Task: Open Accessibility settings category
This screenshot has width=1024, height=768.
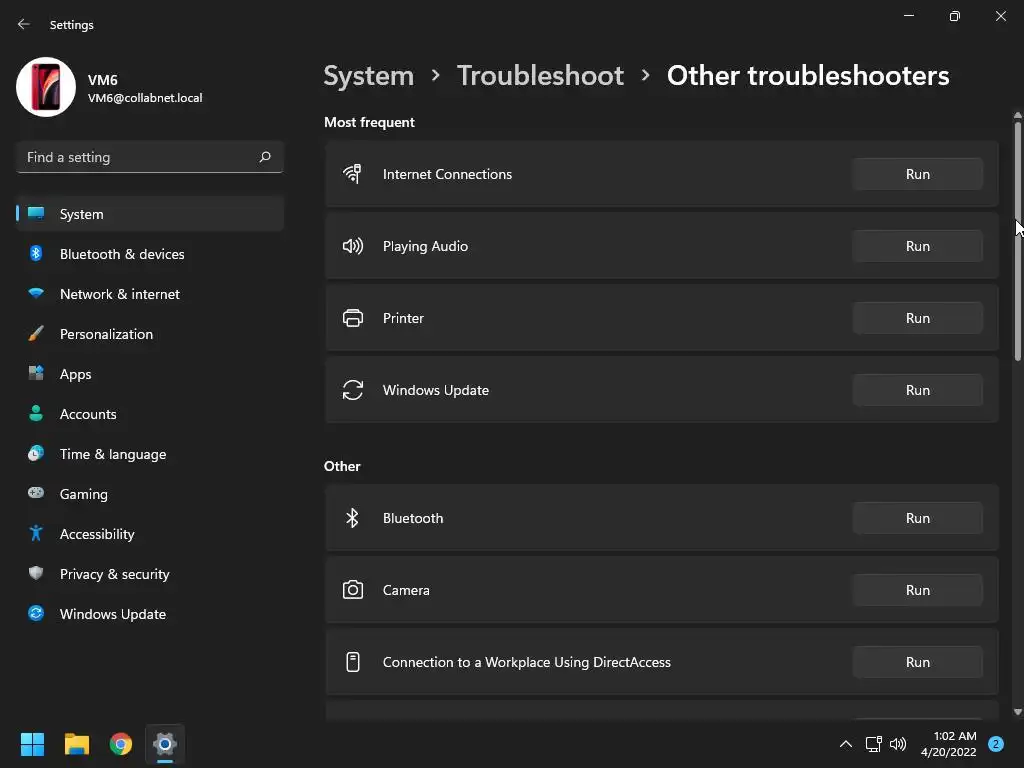Action: 97,534
